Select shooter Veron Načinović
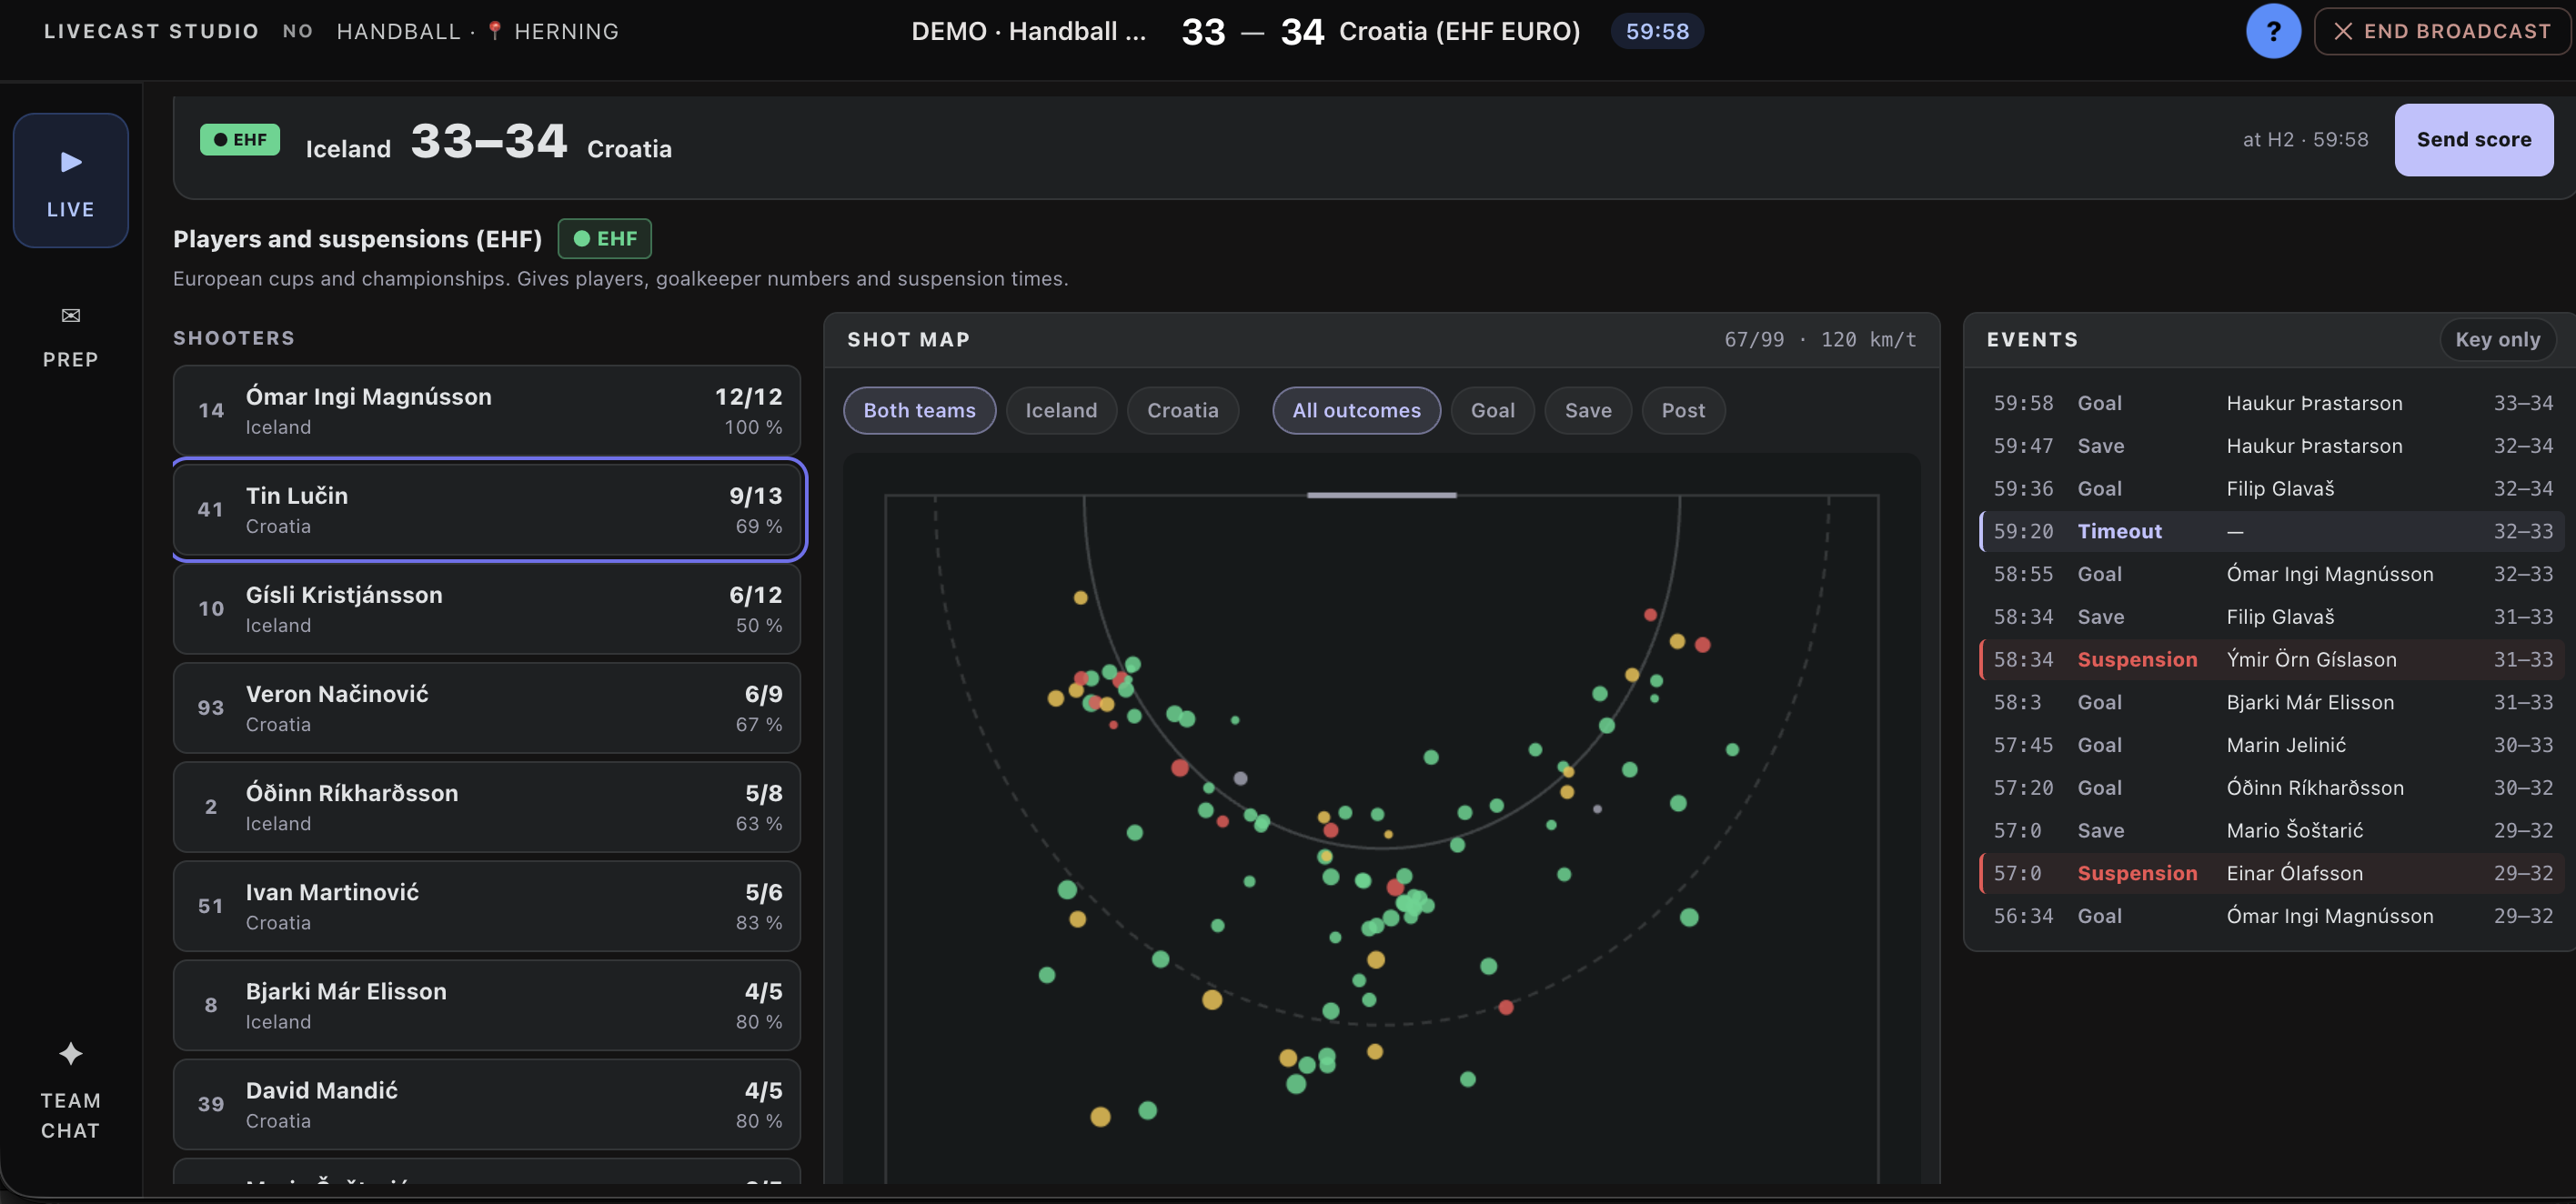2576x1204 pixels. 487,707
